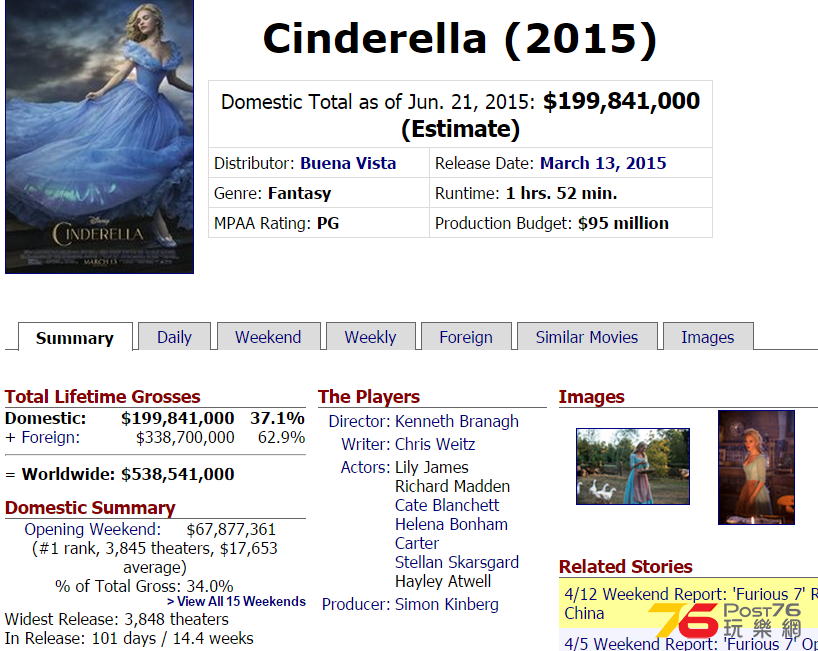Click the Cinderella (2015) page title
The image size is (818, 651).
click(460, 39)
